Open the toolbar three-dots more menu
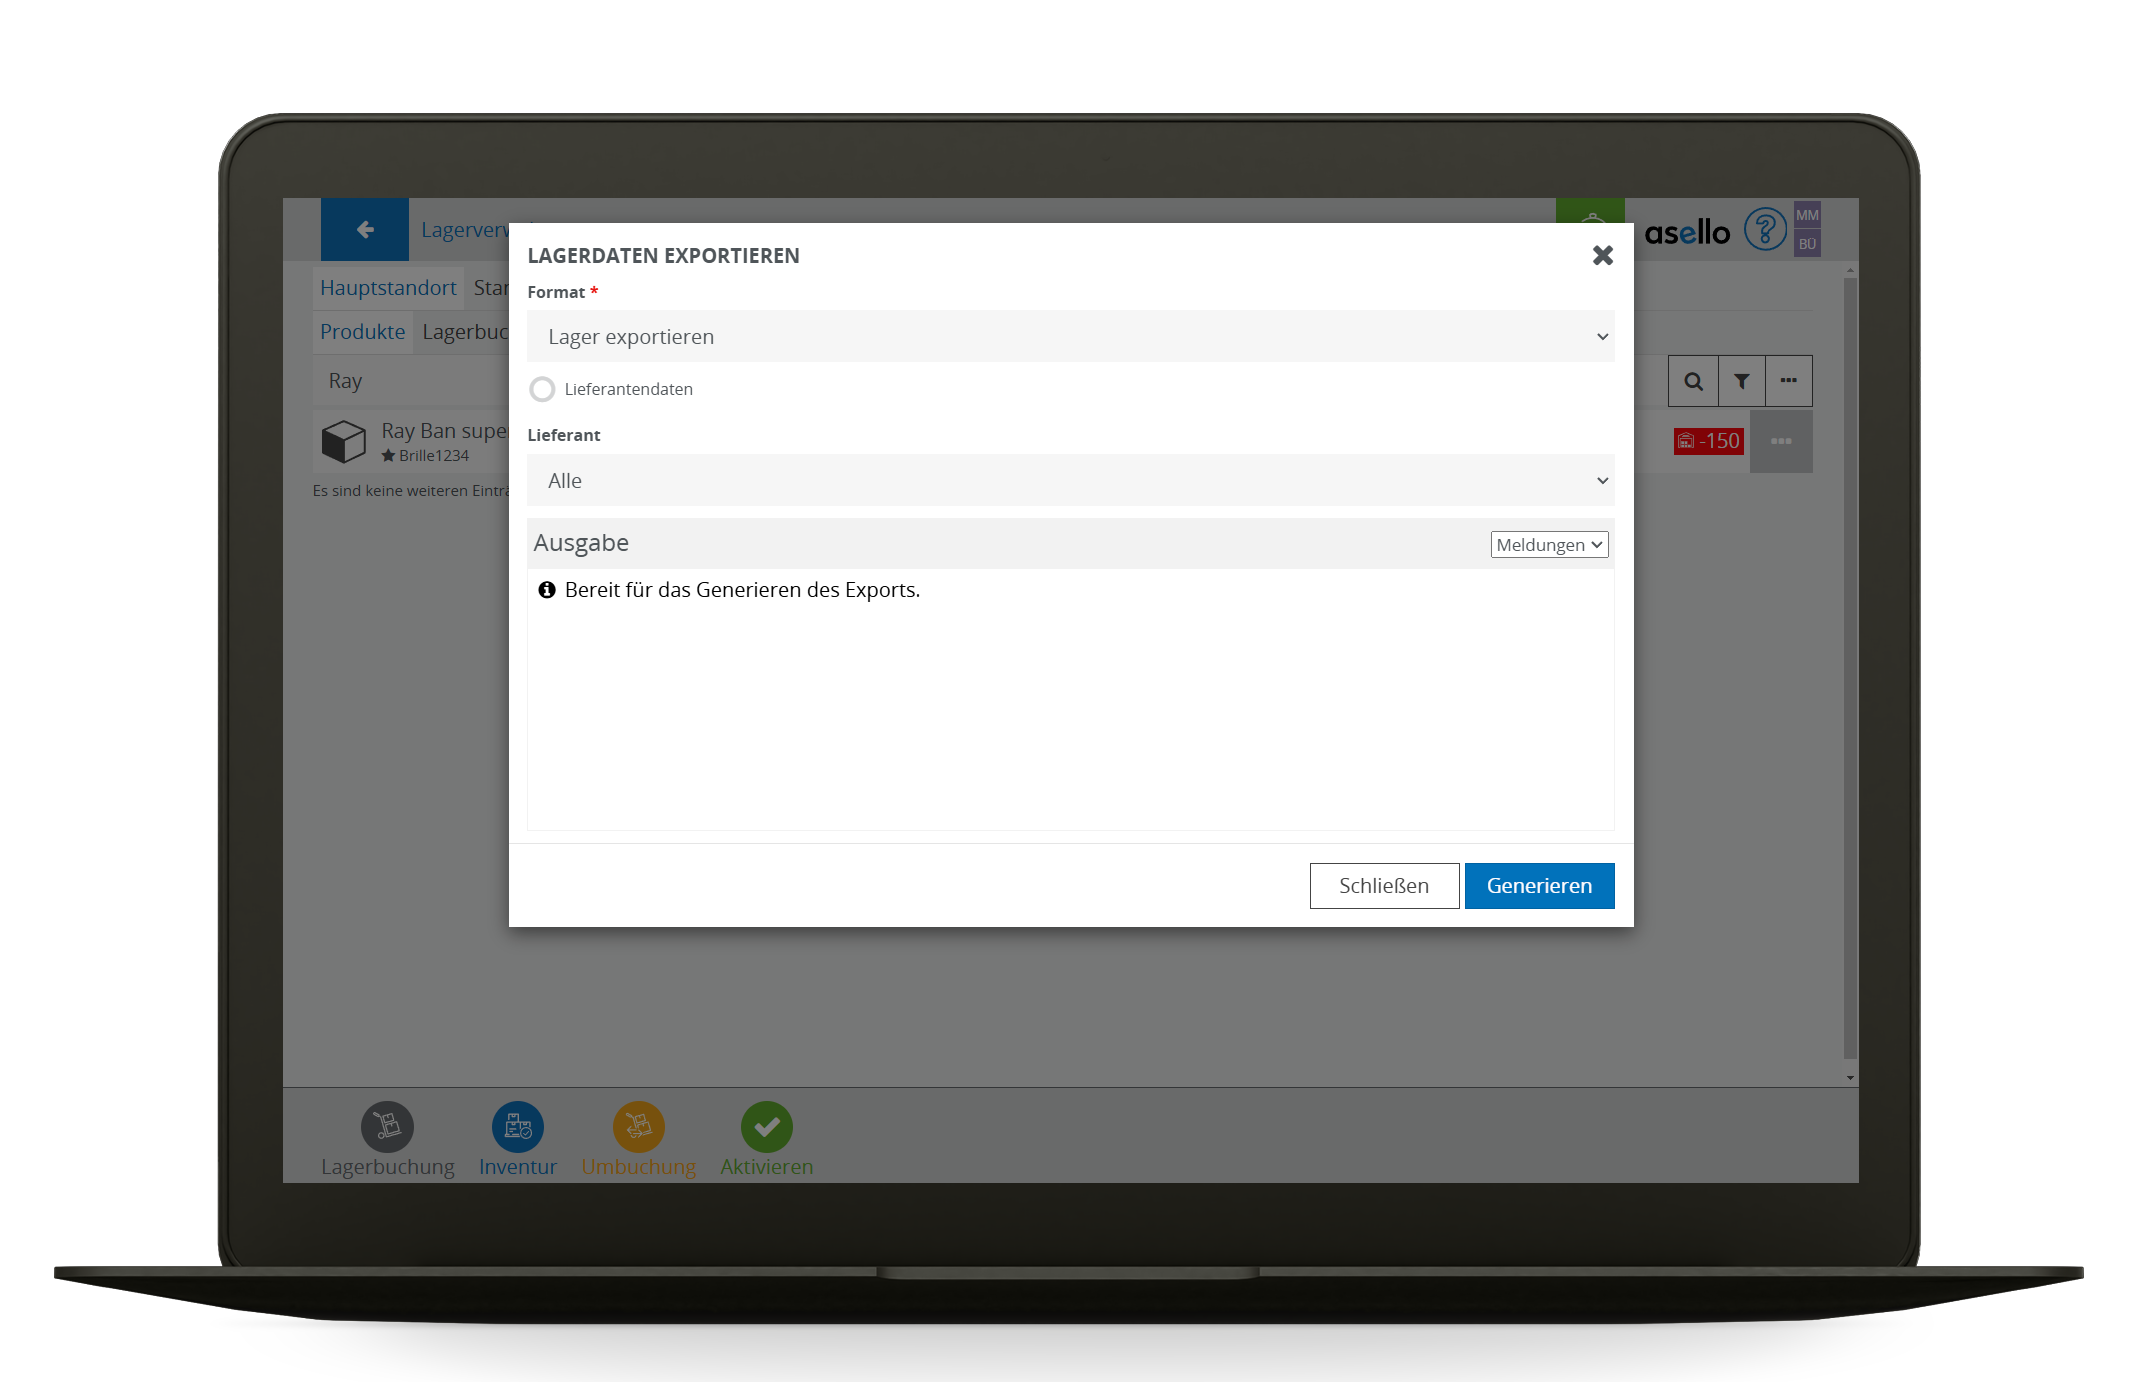The width and height of the screenshot is (2143, 1382). (x=1788, y=381)
